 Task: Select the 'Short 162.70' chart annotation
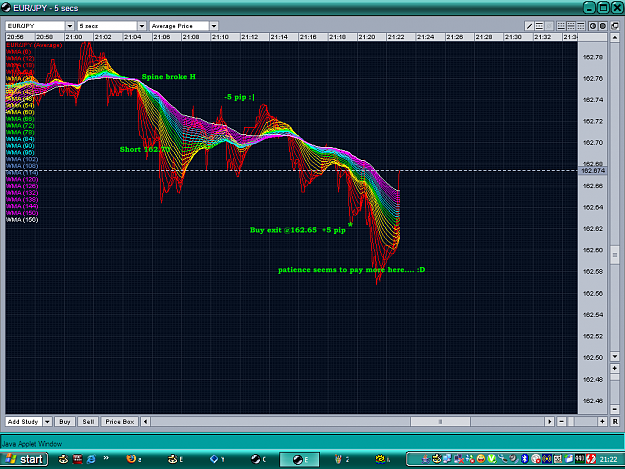(x=145, y=150)
